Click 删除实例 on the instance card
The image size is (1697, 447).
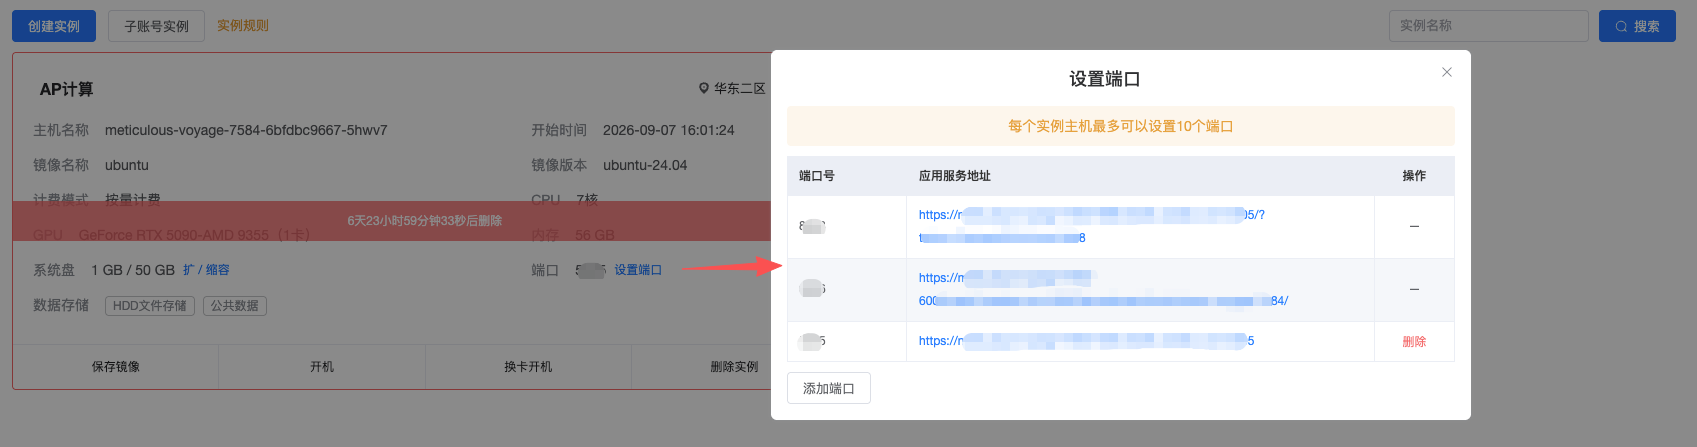(735, 367)
